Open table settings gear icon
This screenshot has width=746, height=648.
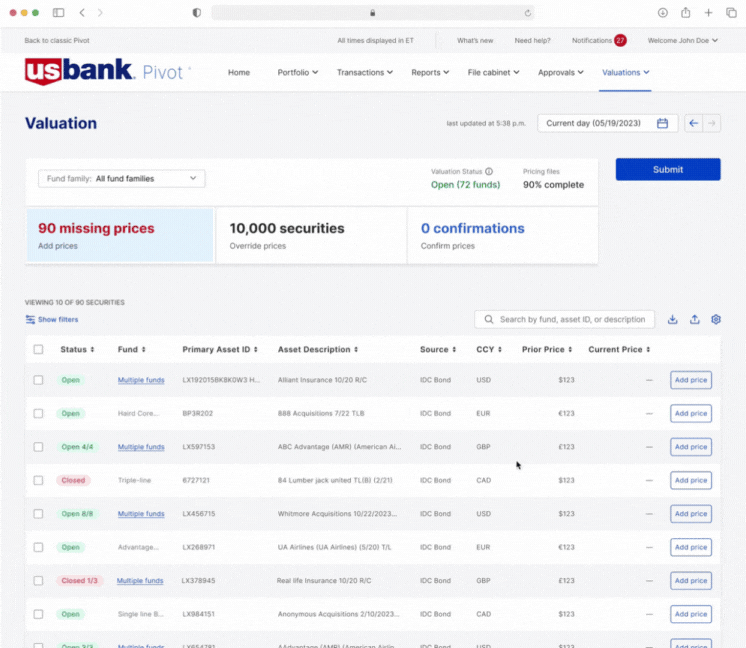[x=716, y=319]
